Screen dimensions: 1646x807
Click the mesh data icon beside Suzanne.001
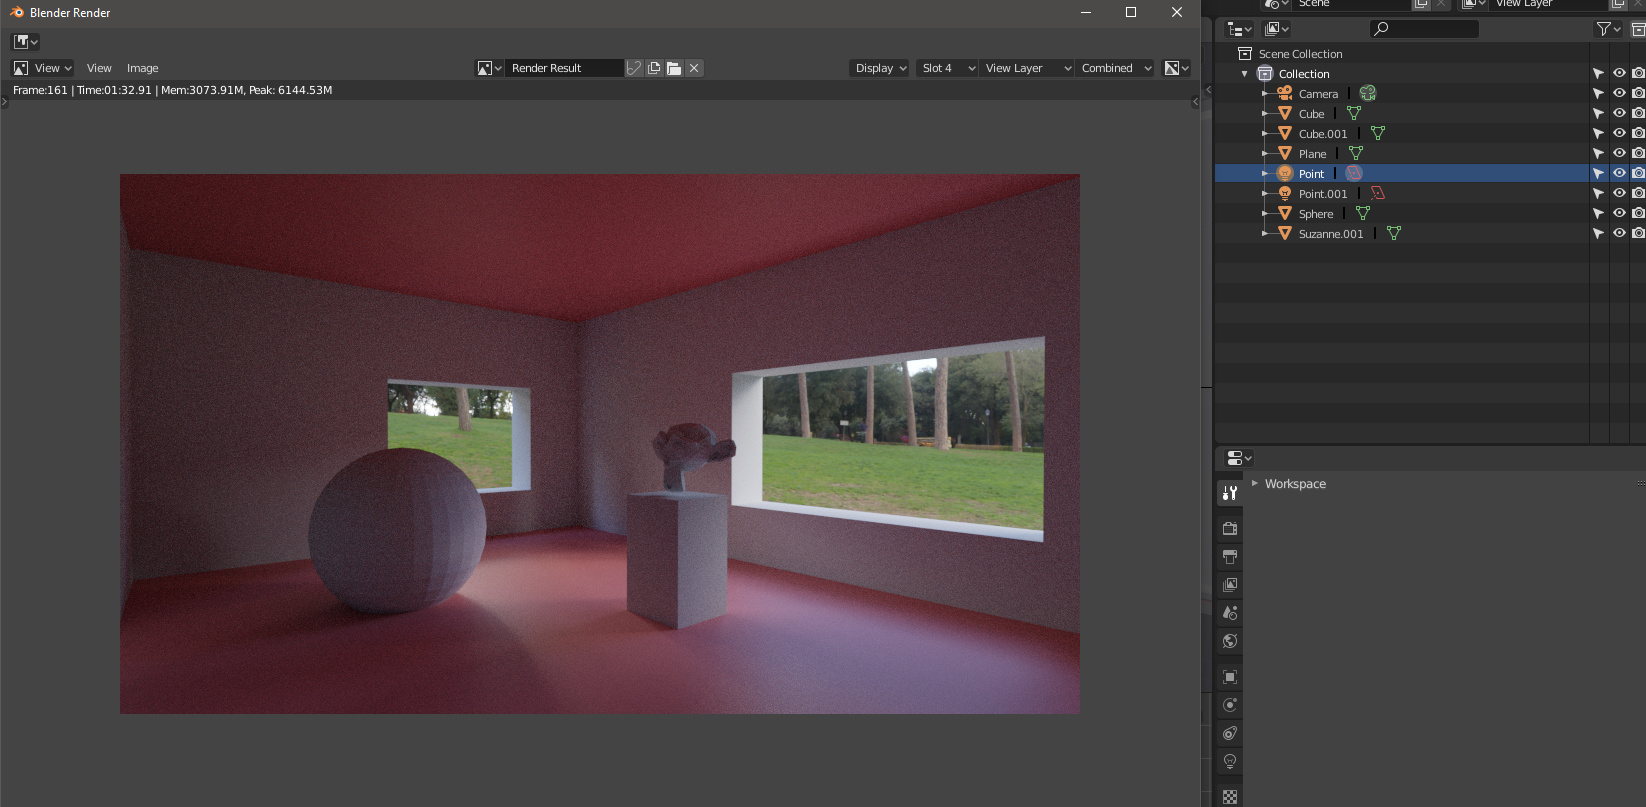coord(1394,233)
